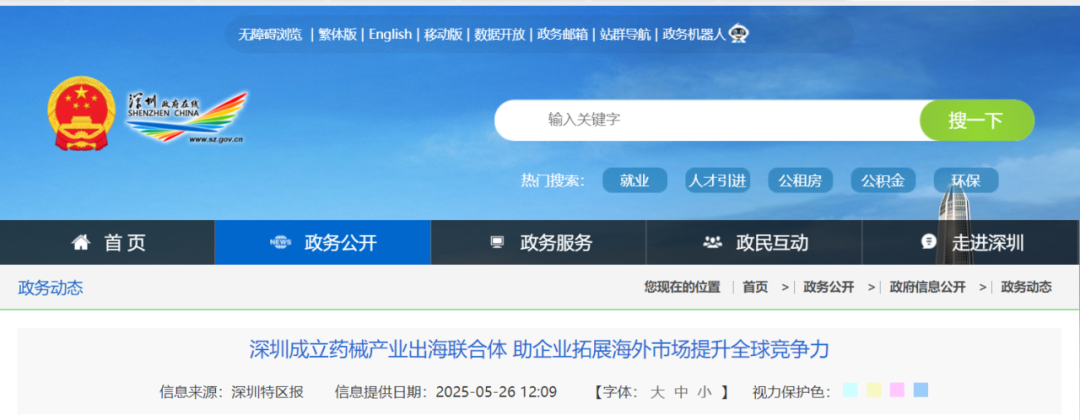
Task: Click the government robot mascot icon
Action: pyautogui.click(x=739, y=34)
